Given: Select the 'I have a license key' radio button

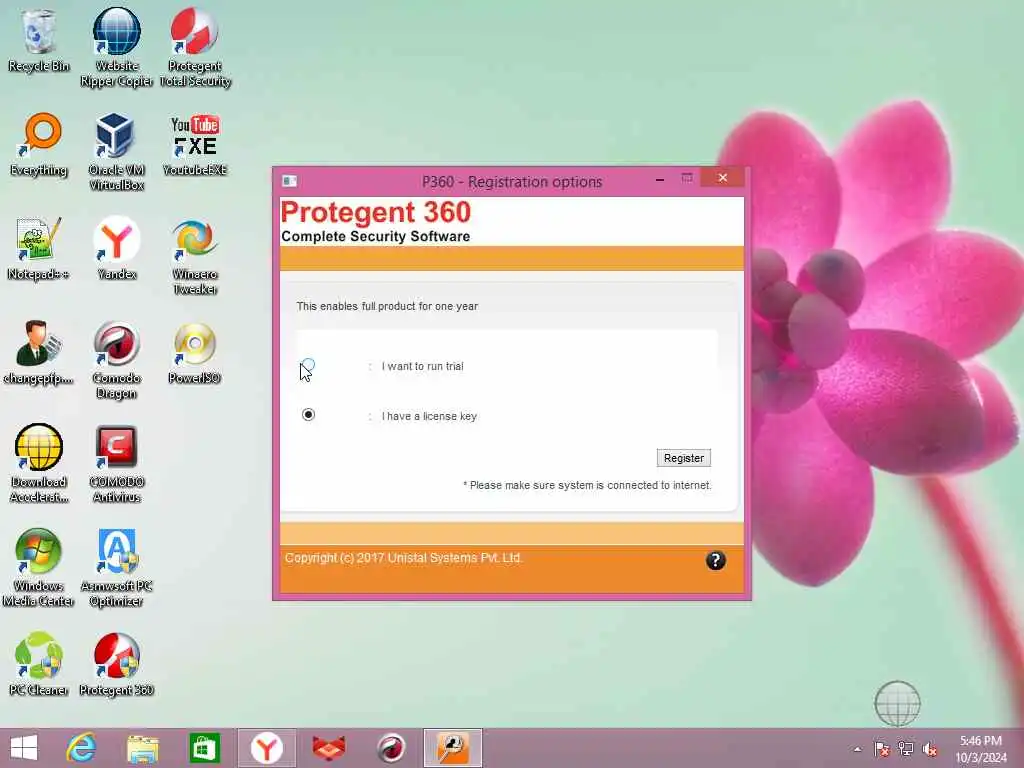Looking at the screenshot, I should 308,415.
